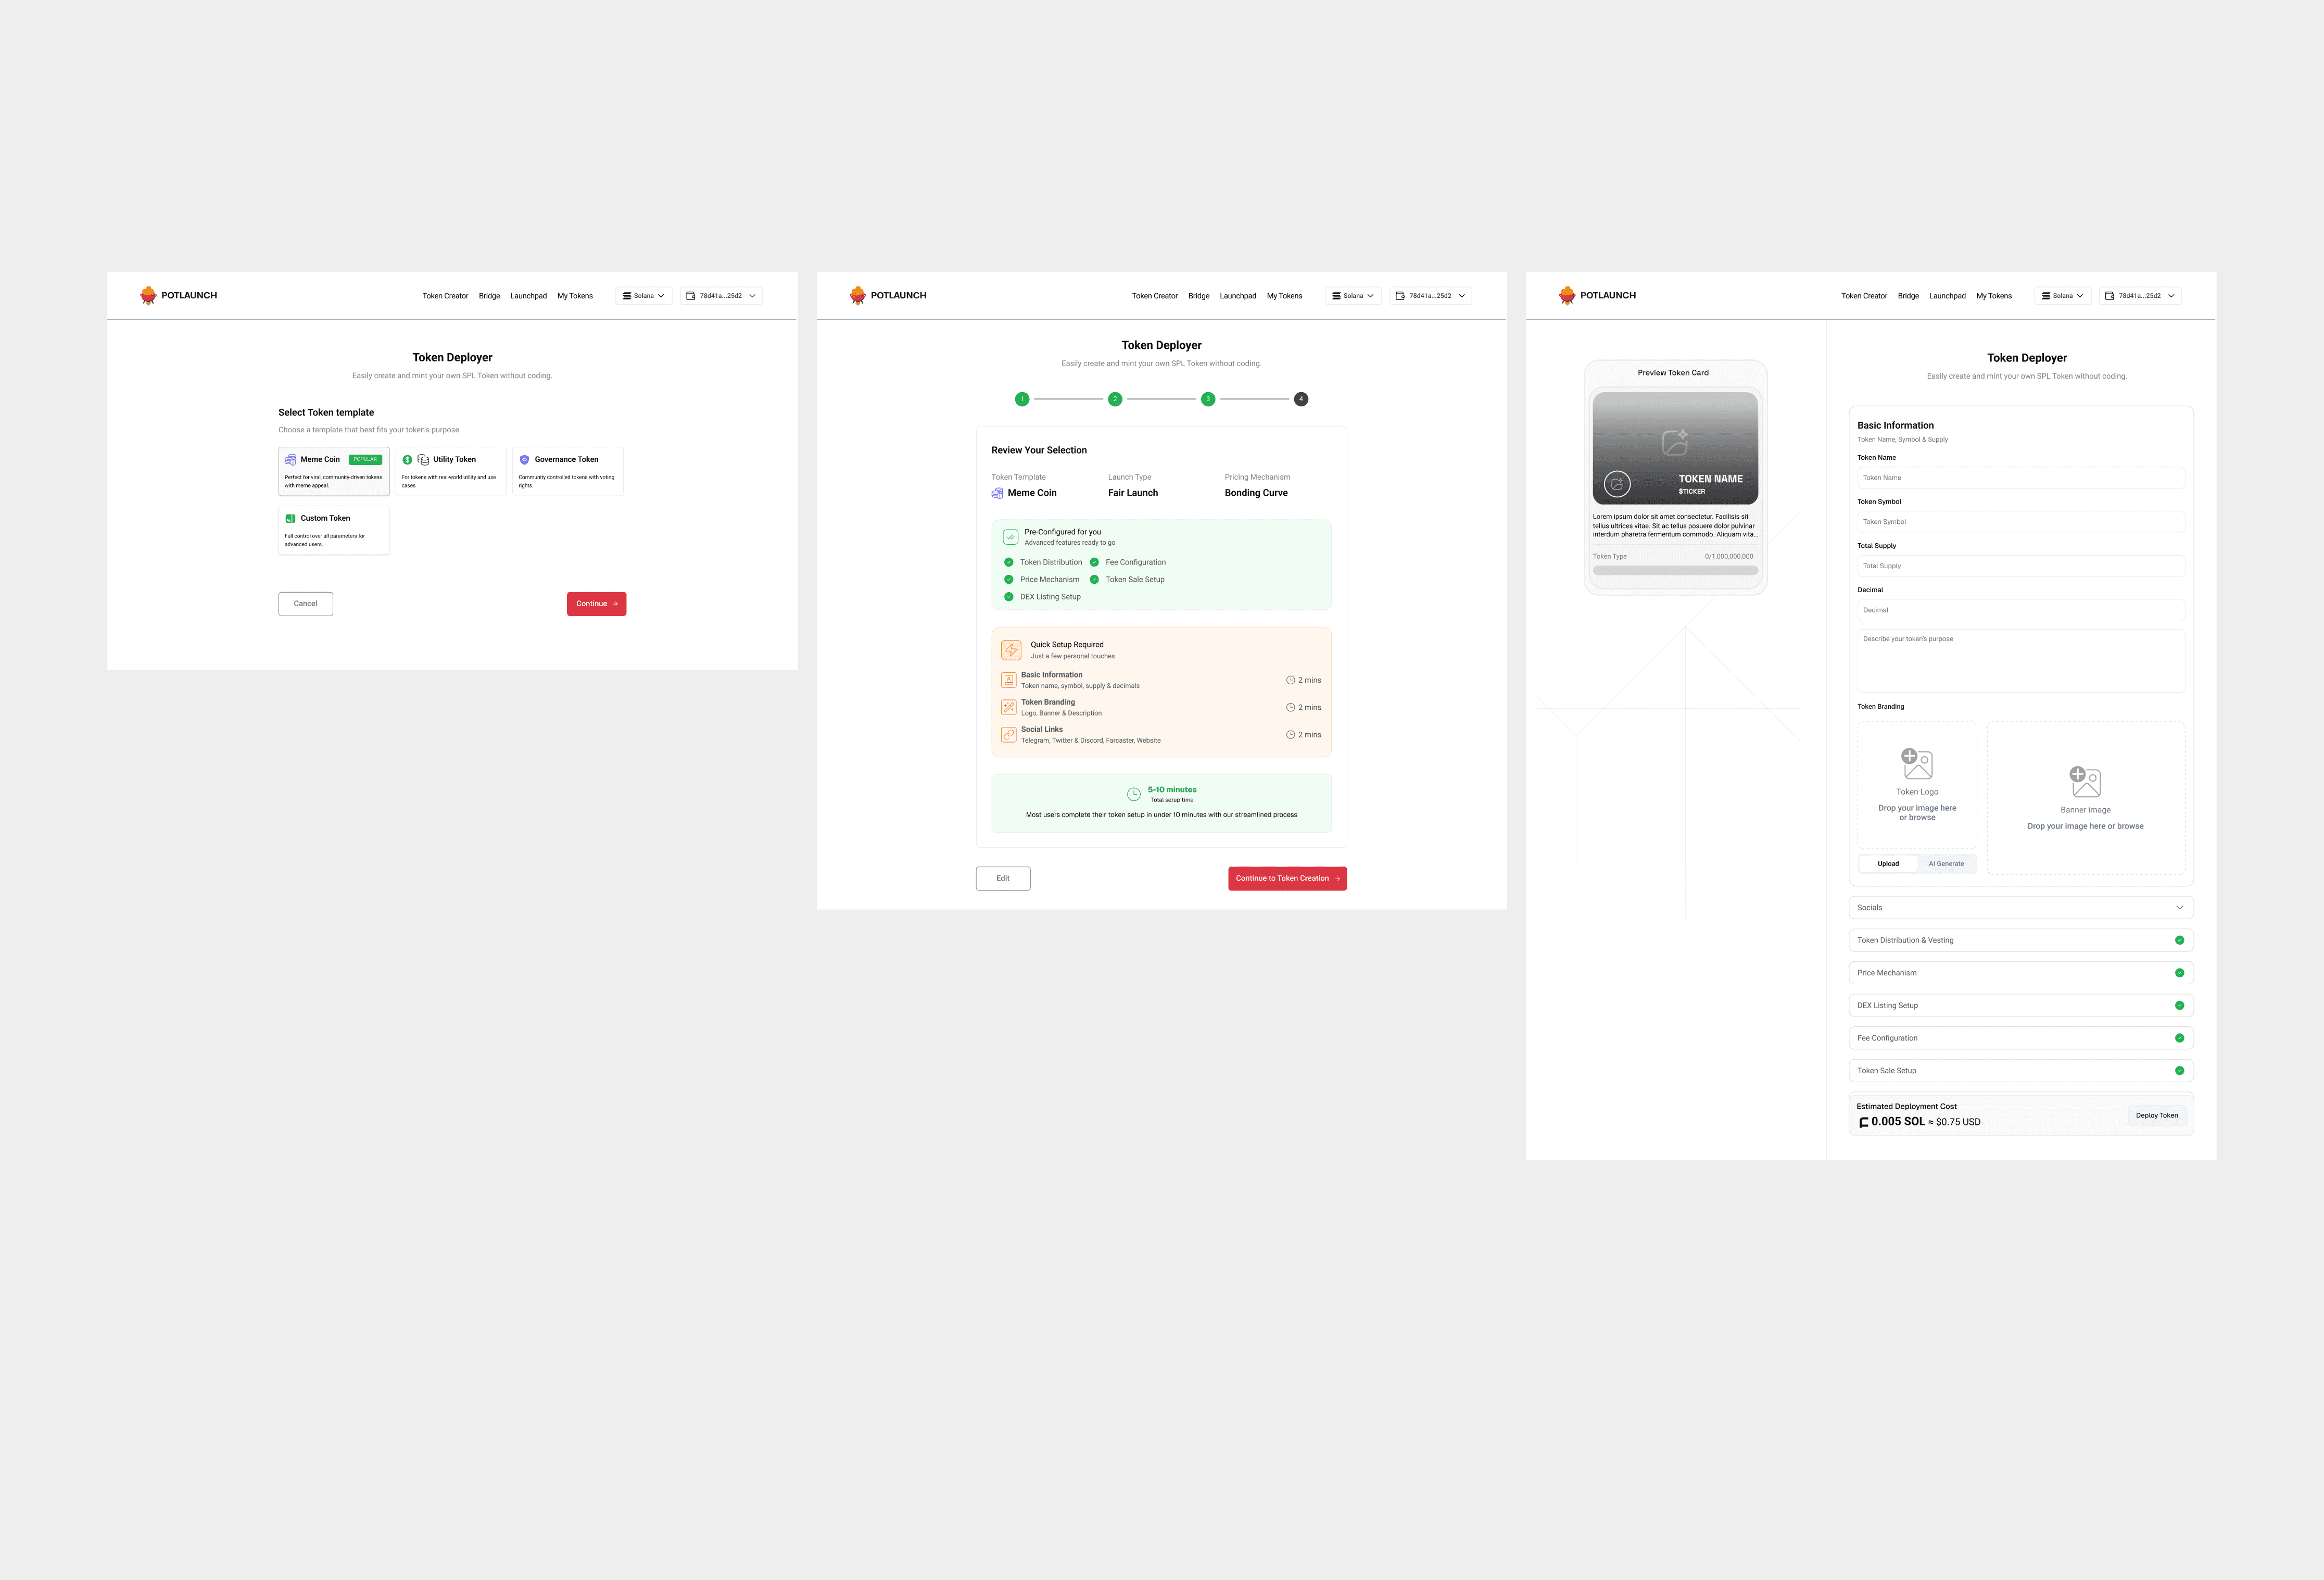Open the Launchpad menu item

click(528, 295)
